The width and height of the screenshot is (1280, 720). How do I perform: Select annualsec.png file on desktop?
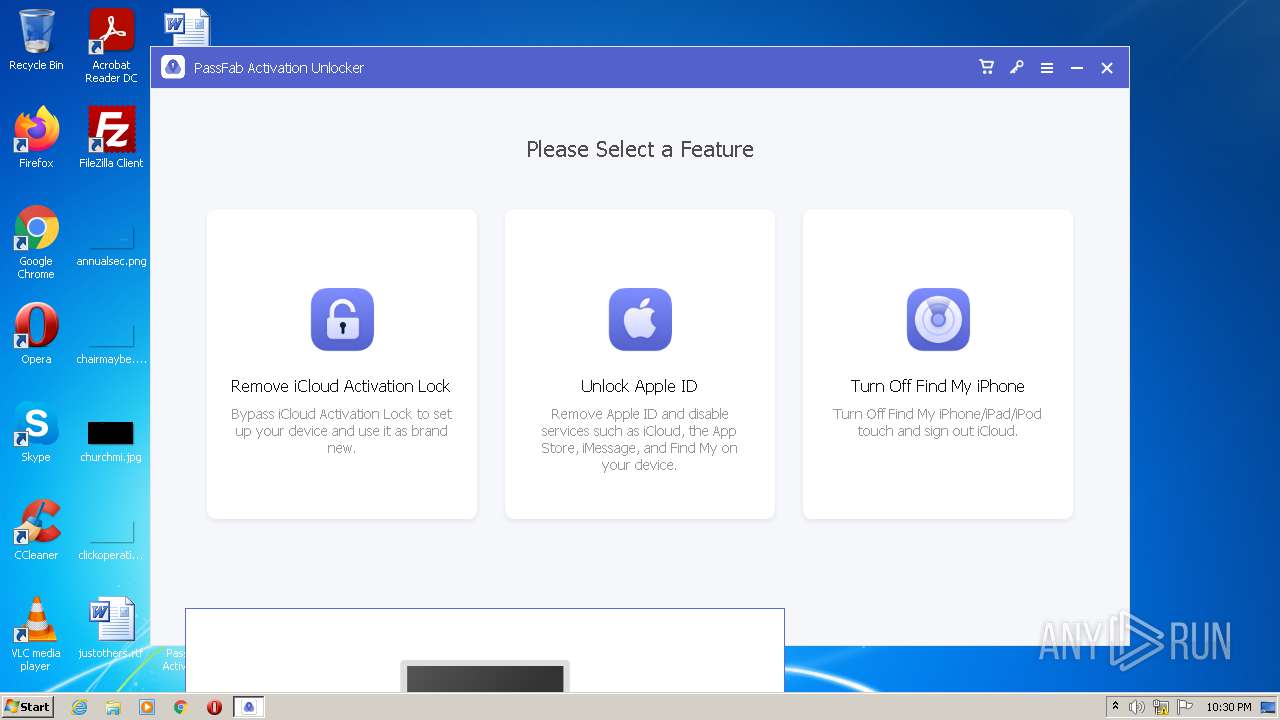[111, 243]
